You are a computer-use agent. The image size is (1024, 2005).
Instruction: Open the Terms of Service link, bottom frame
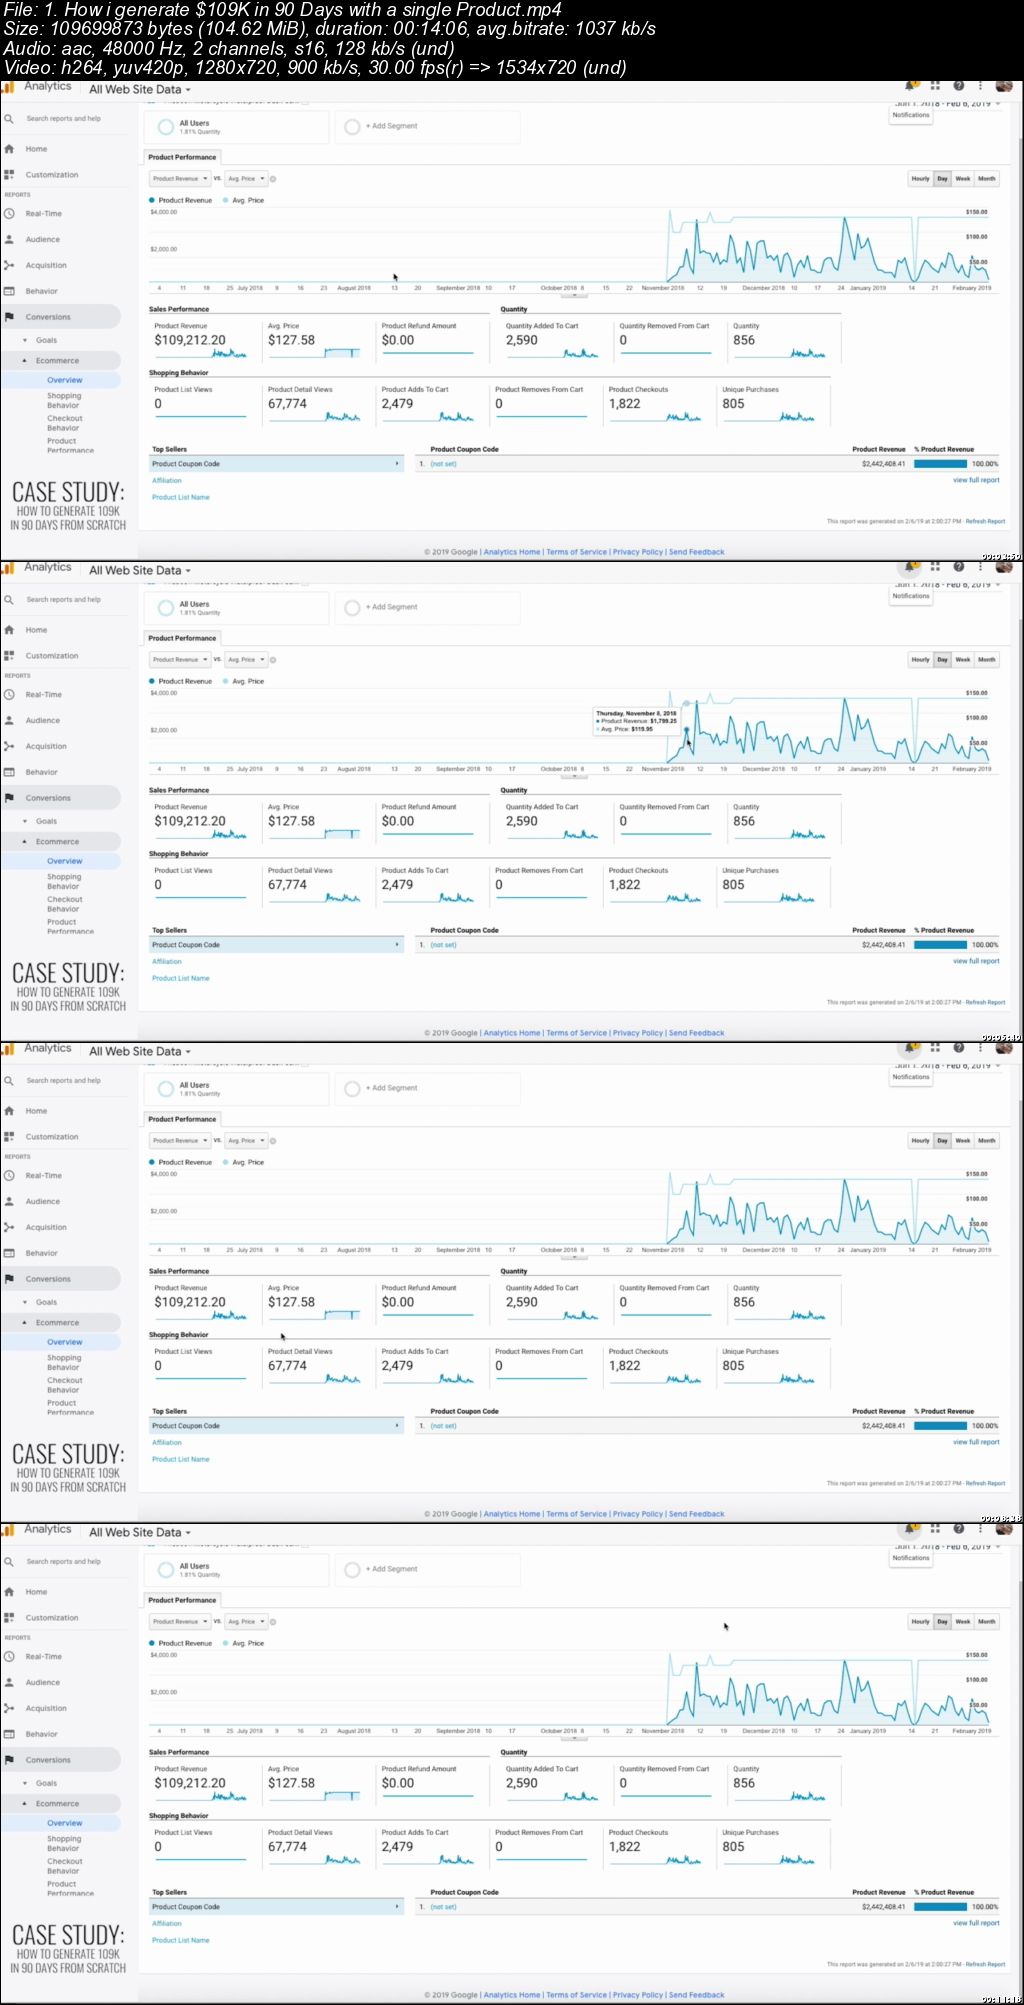(x=577, y=1995)
